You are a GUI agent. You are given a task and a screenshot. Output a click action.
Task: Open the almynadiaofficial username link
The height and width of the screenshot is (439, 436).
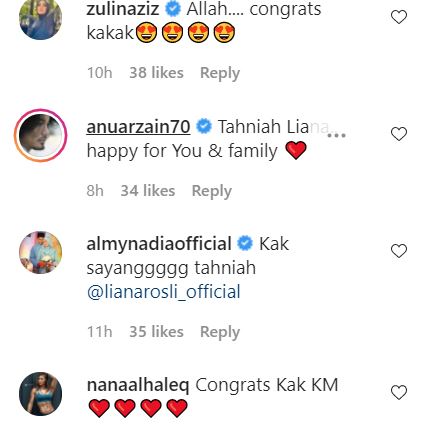[159, 244]
